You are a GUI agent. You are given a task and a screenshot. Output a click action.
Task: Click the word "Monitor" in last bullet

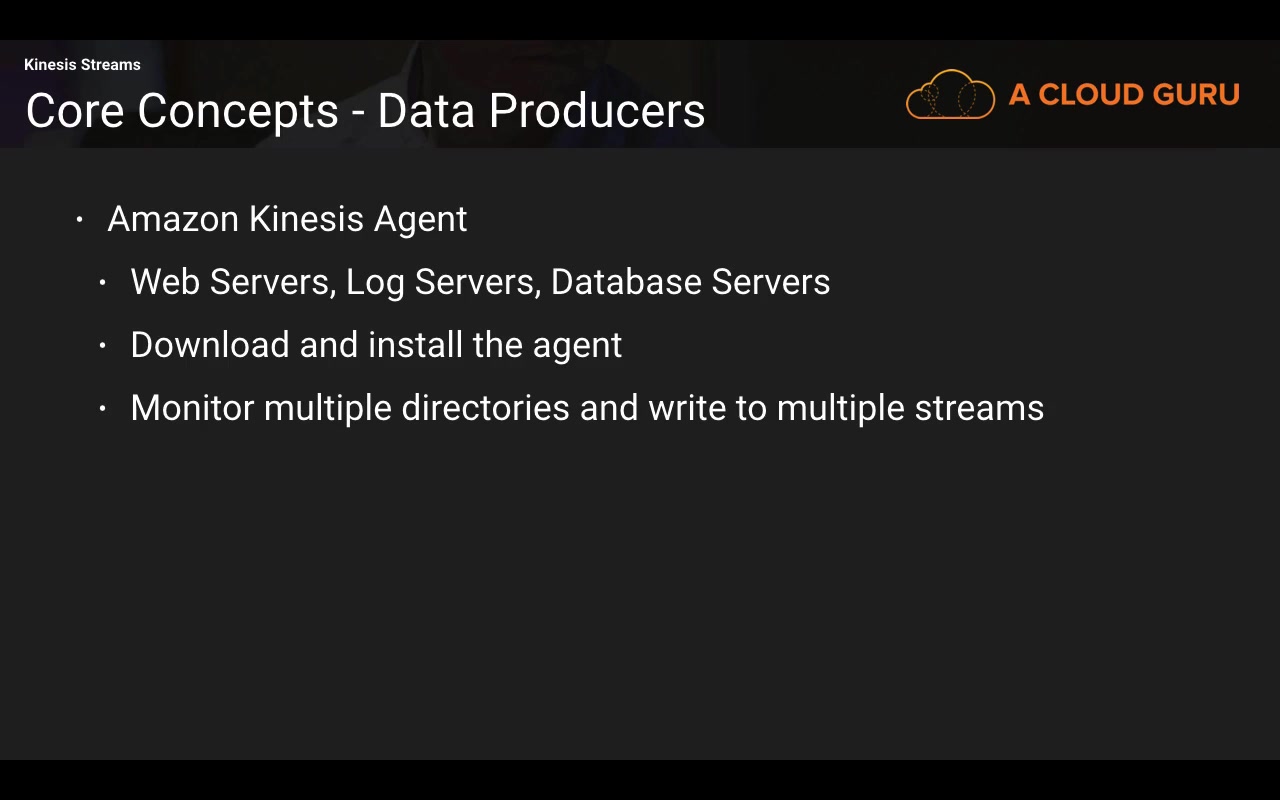tap(192, 408)
